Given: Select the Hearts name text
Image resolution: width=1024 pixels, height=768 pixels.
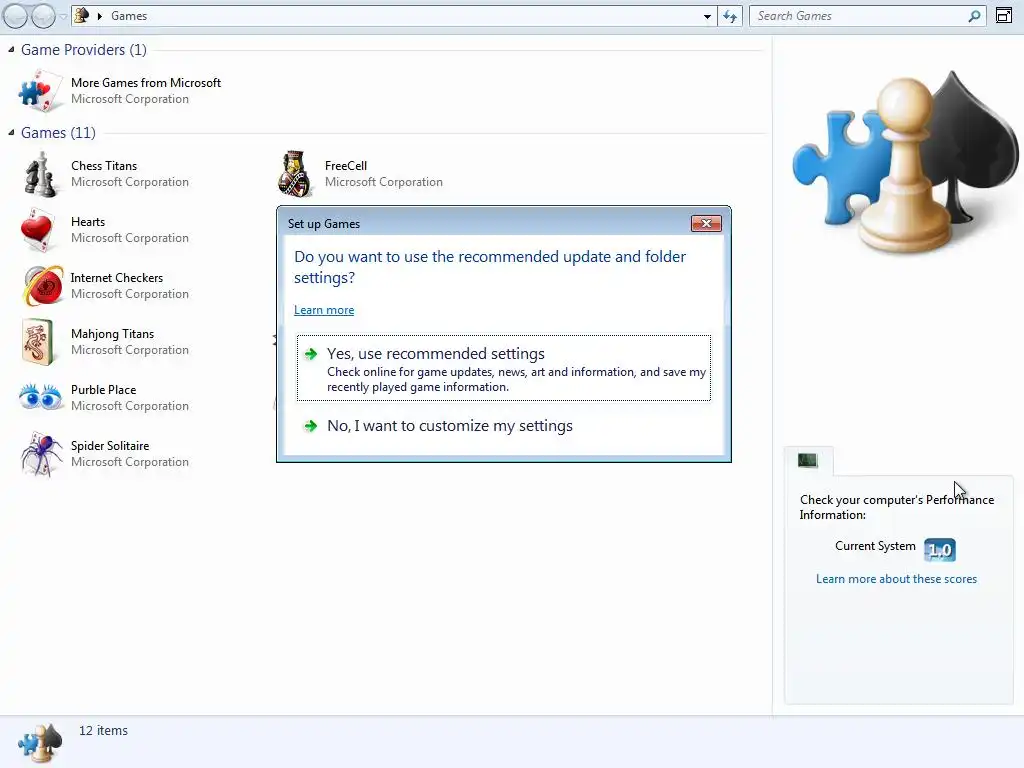Looking at the screenshot, I should point(88,222).
